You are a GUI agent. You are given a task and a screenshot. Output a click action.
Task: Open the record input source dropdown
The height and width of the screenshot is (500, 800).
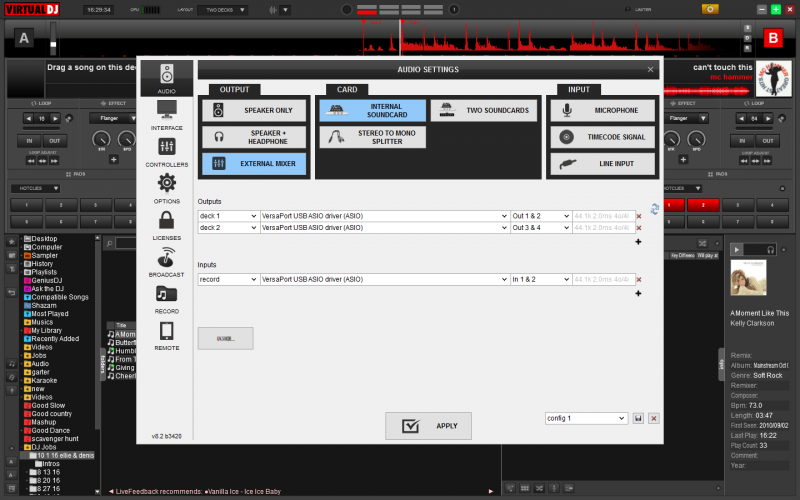coord(228,280)
